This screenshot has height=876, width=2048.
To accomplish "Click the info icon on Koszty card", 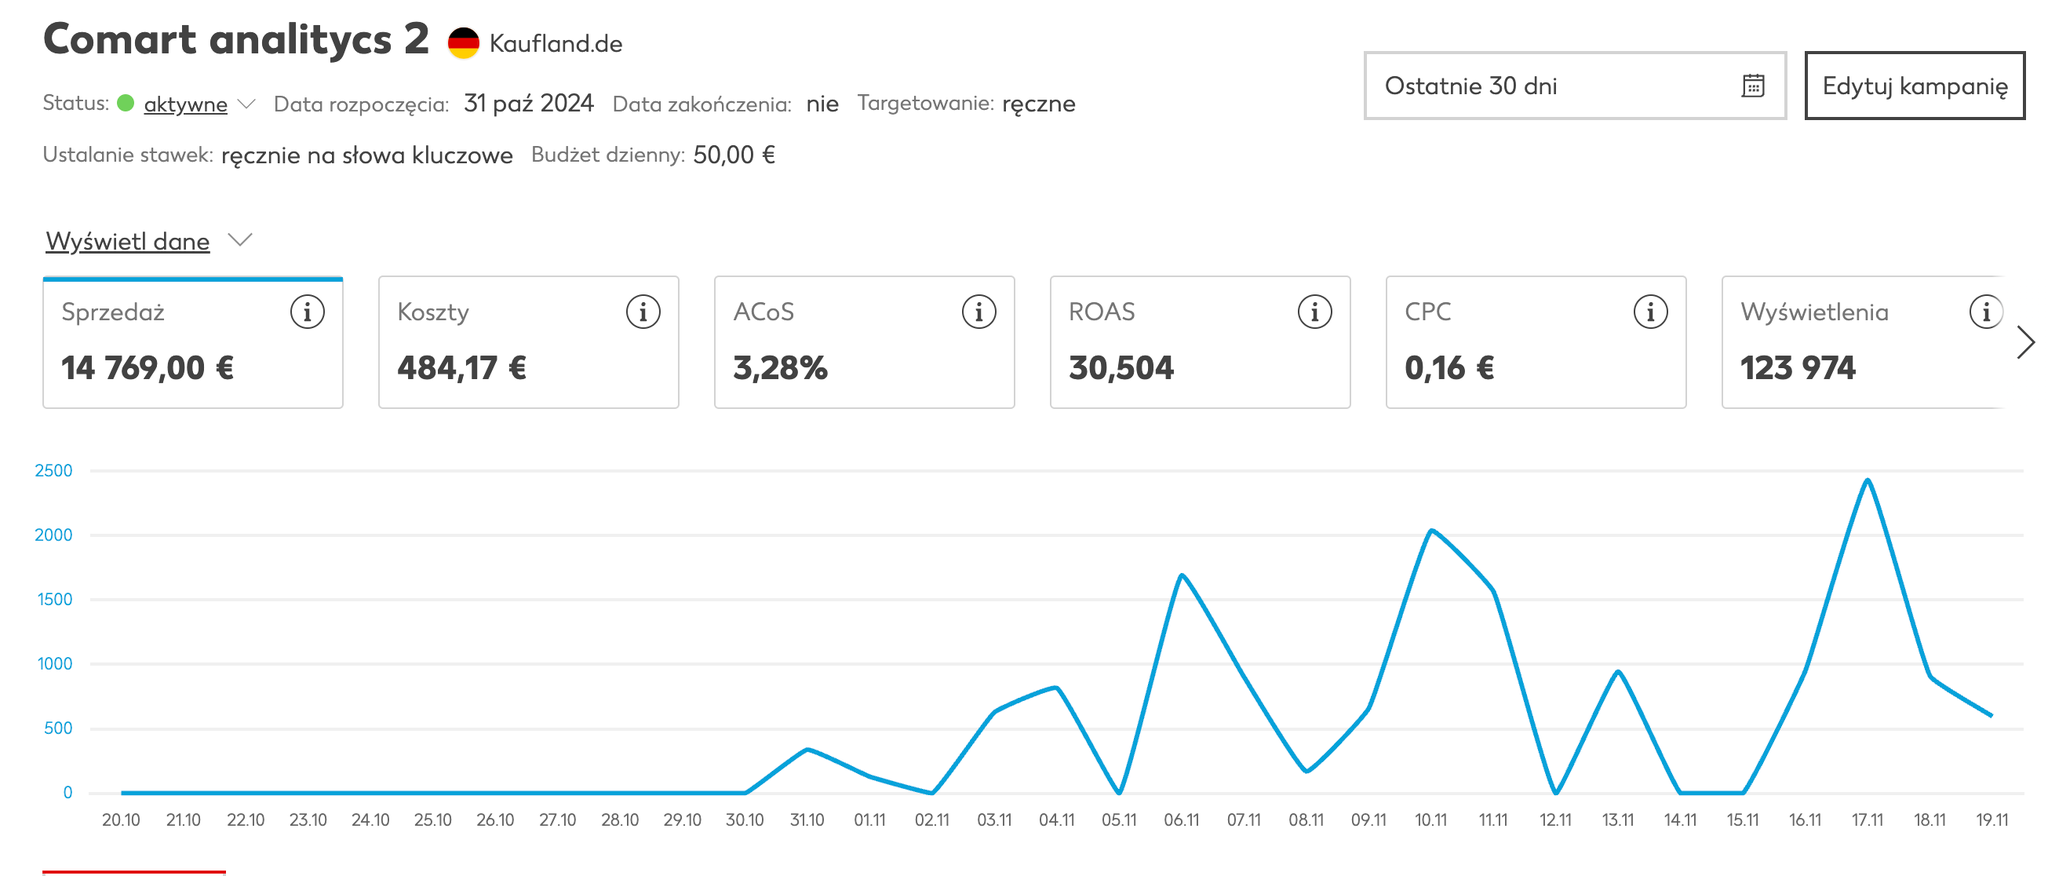I will [x=643, y=312].
